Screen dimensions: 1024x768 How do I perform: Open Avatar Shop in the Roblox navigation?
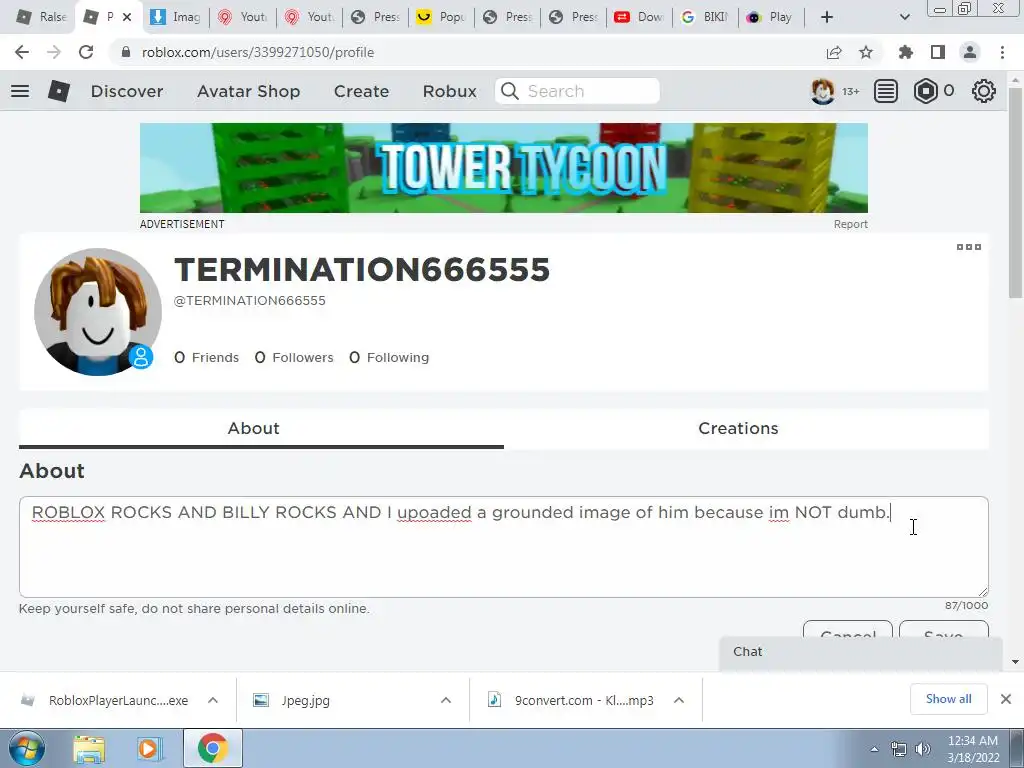point(248,91)
